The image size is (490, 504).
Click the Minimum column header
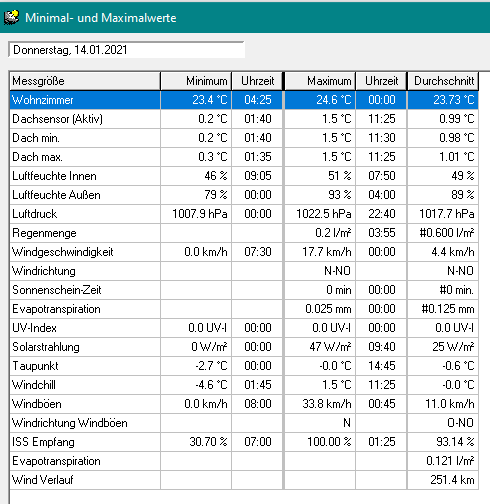[196, 81]
